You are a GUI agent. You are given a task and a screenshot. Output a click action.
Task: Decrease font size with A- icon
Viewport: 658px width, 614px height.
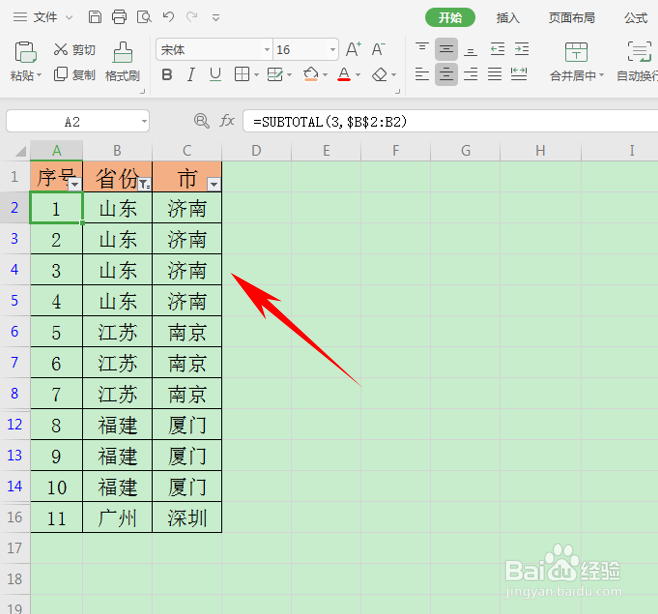[379, 49]
